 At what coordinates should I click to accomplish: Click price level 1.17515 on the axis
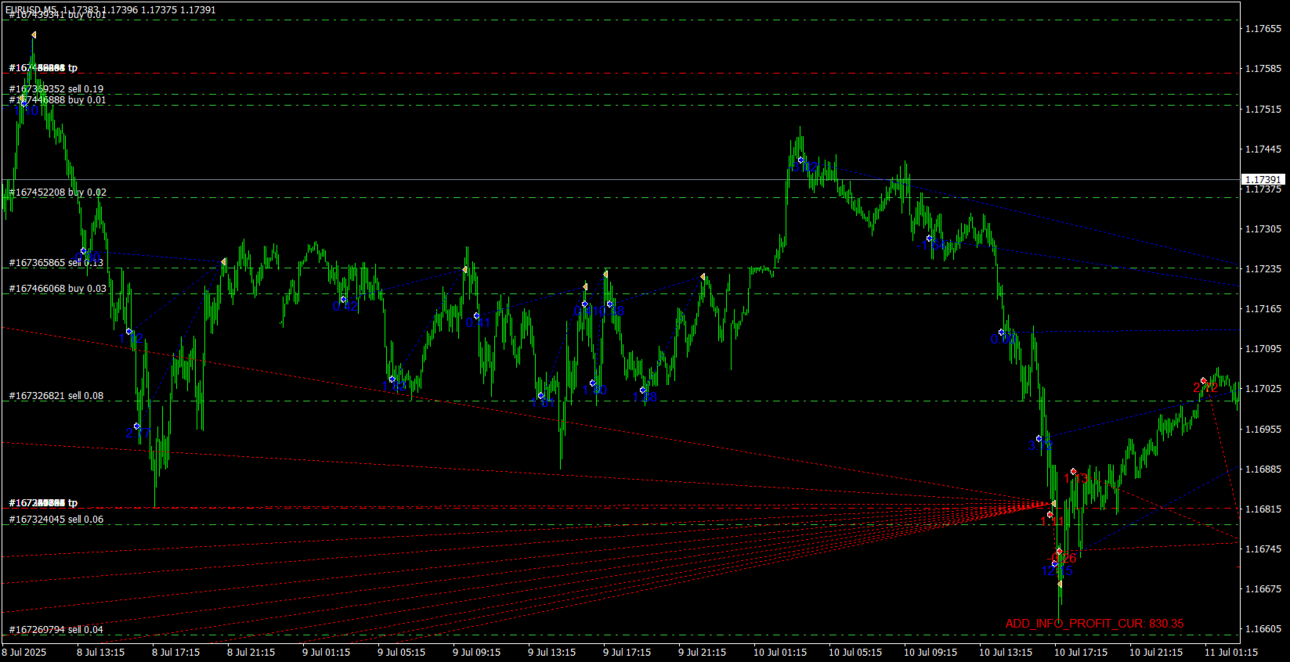pos(1264,109)
